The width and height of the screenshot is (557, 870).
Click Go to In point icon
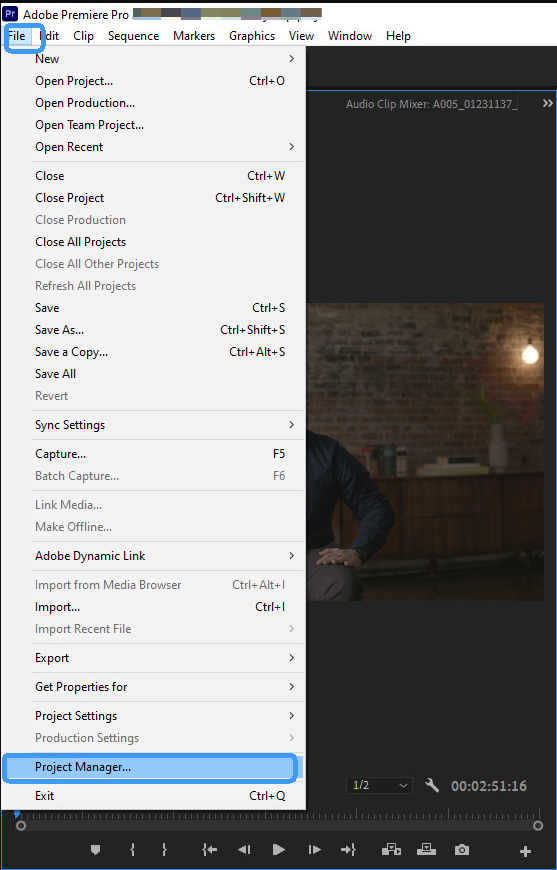pos(210,850)
